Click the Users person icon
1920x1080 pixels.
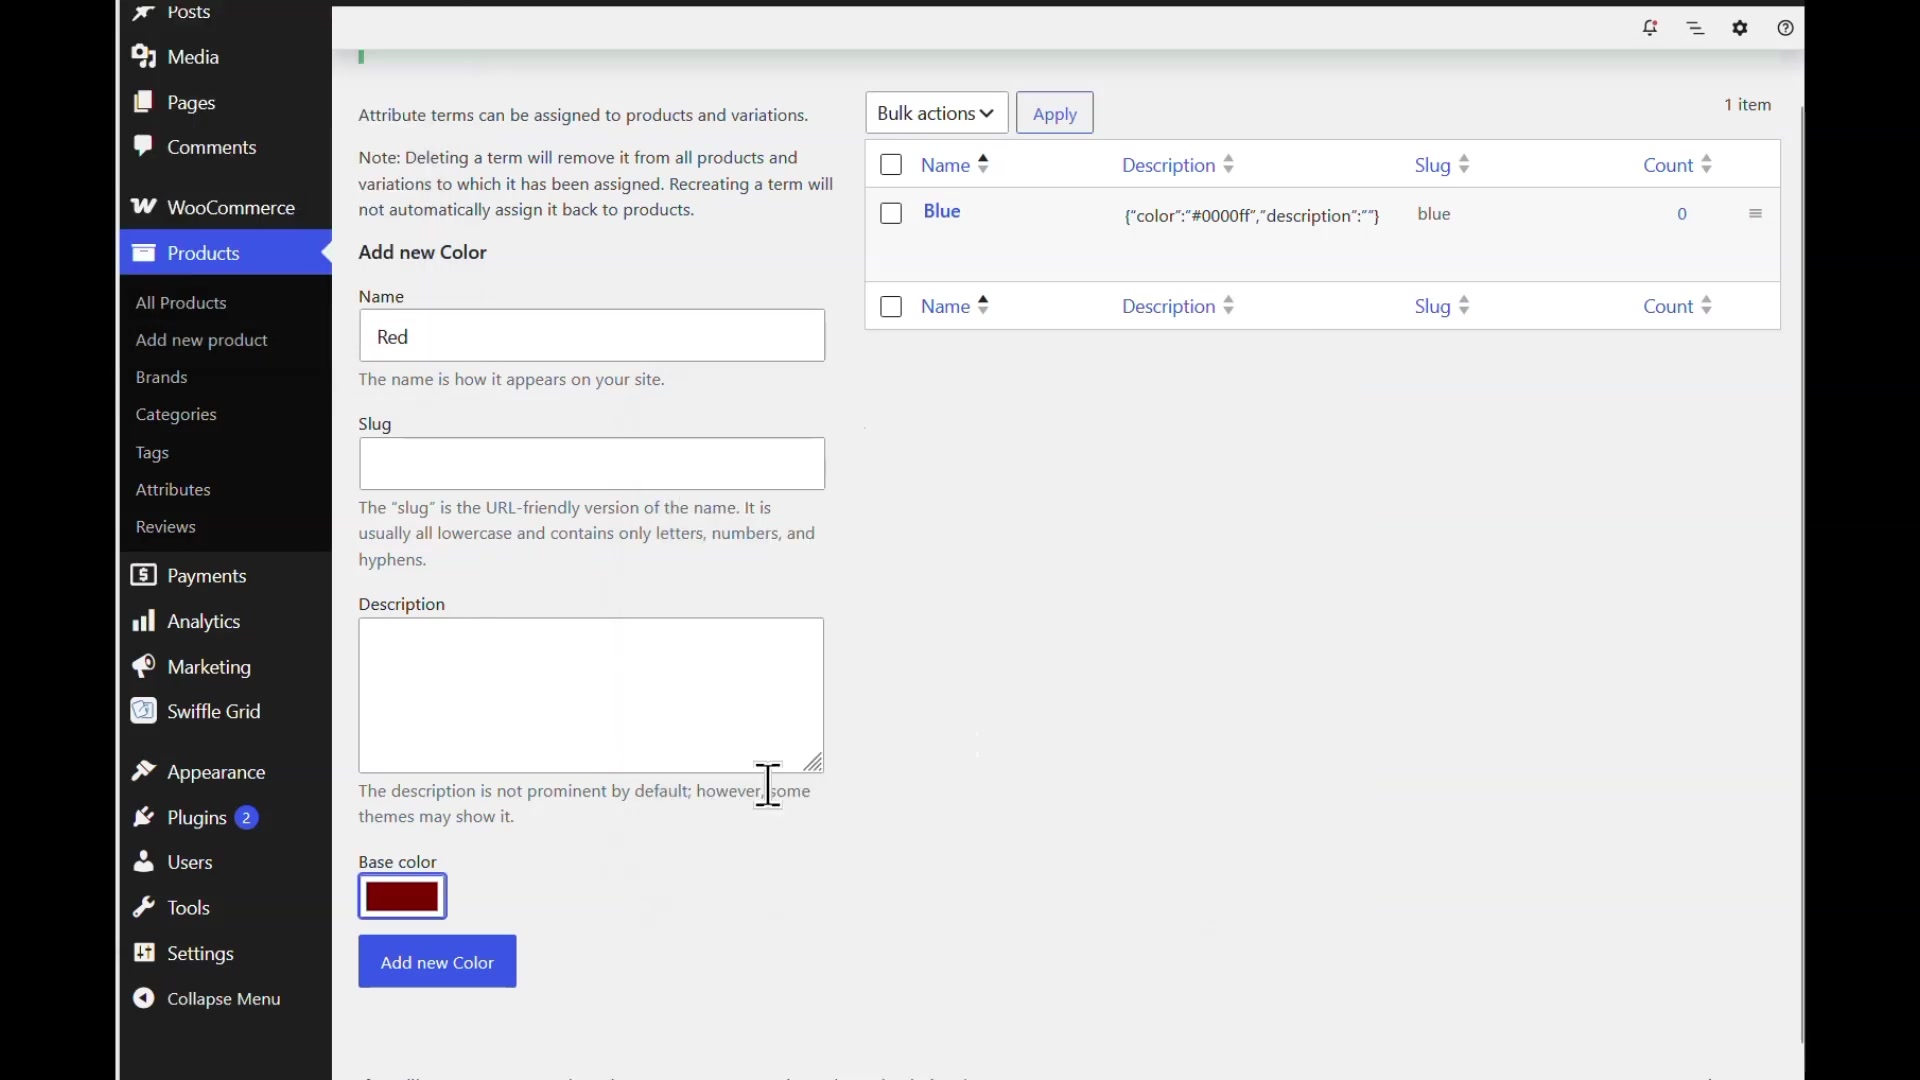pos(144,861)
